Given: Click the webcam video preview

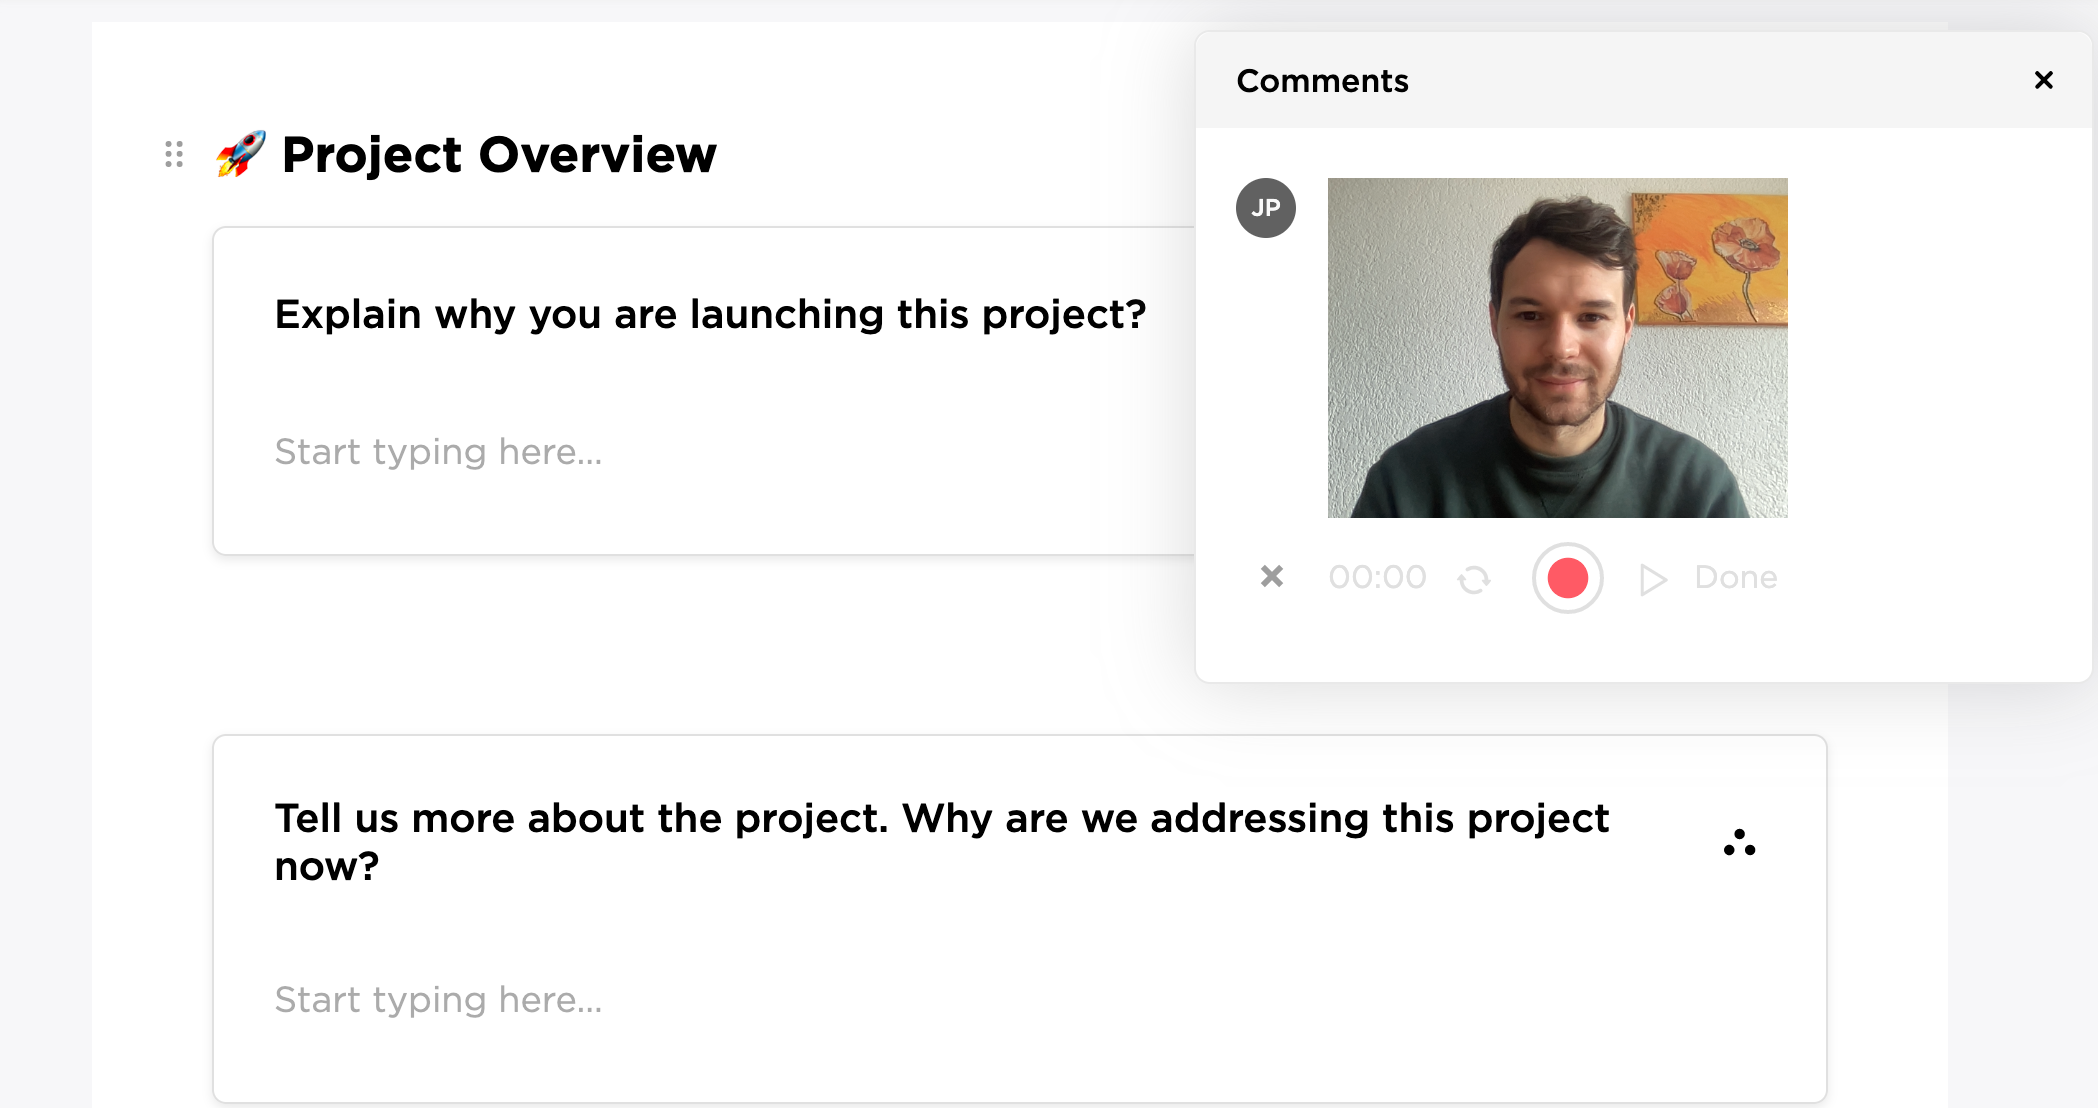Looking at the screenshot, I should [x=1557, y=347].
